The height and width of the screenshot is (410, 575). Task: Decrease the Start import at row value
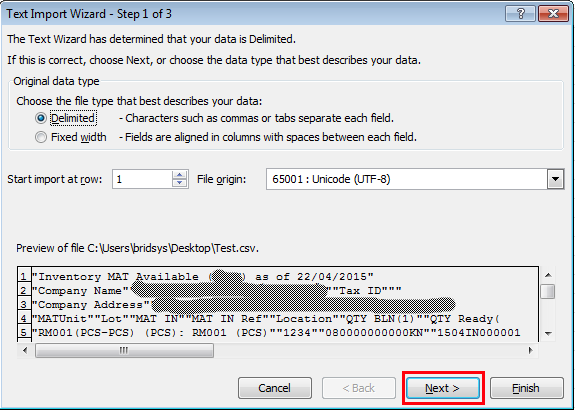tap(179, 183)
